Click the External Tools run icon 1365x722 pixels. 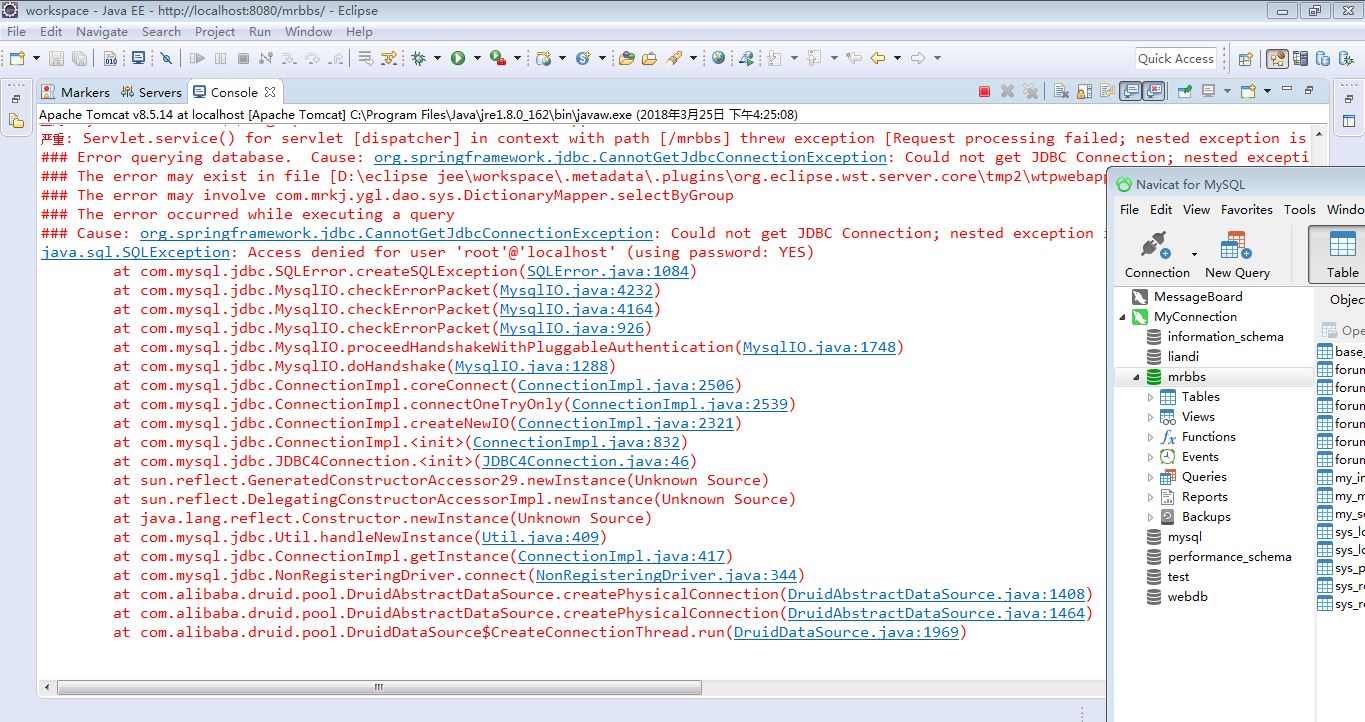click(x=498, y=58)
